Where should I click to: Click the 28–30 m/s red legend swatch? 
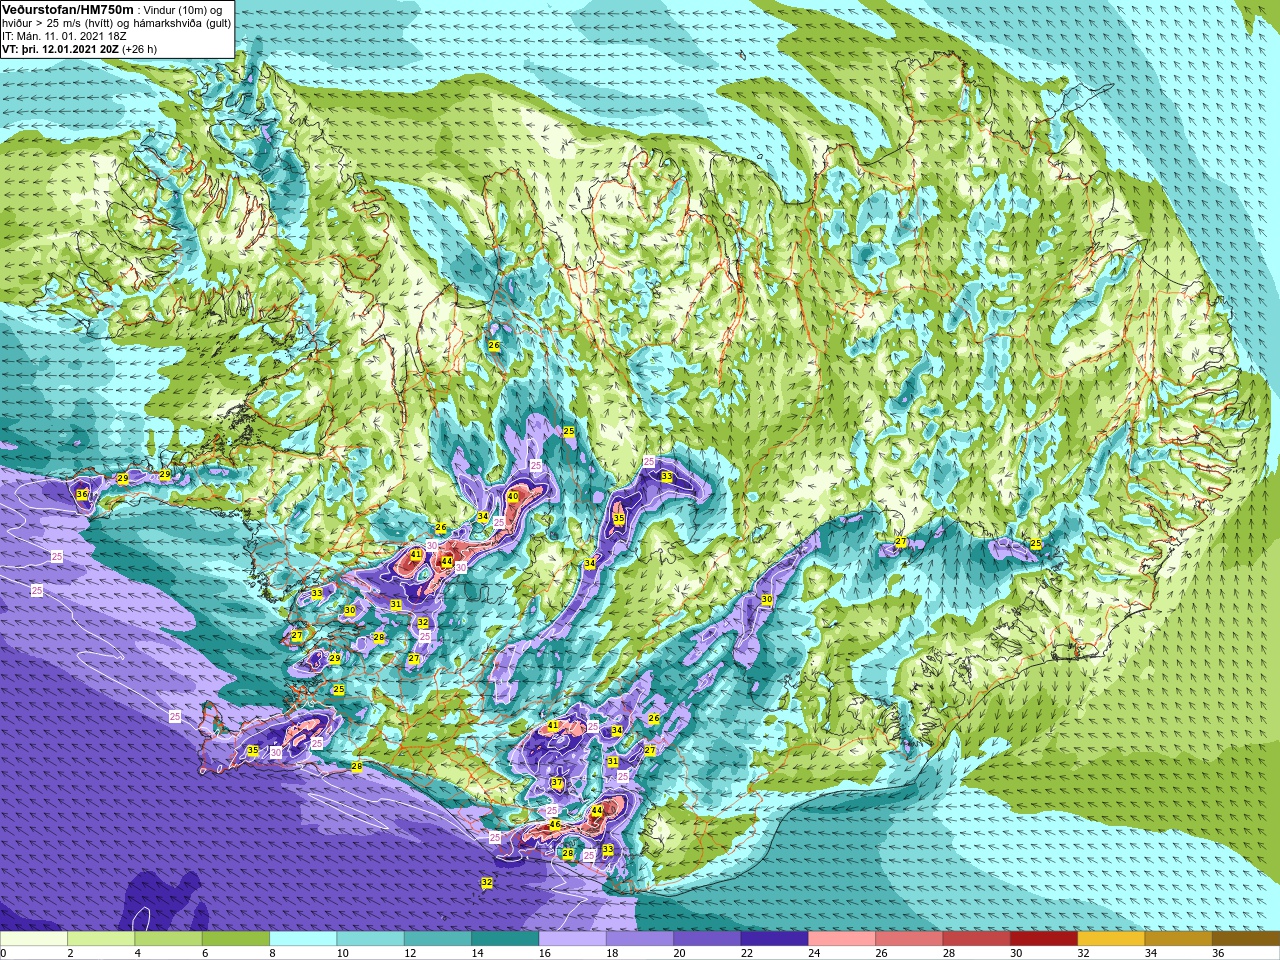click(976, 939)
